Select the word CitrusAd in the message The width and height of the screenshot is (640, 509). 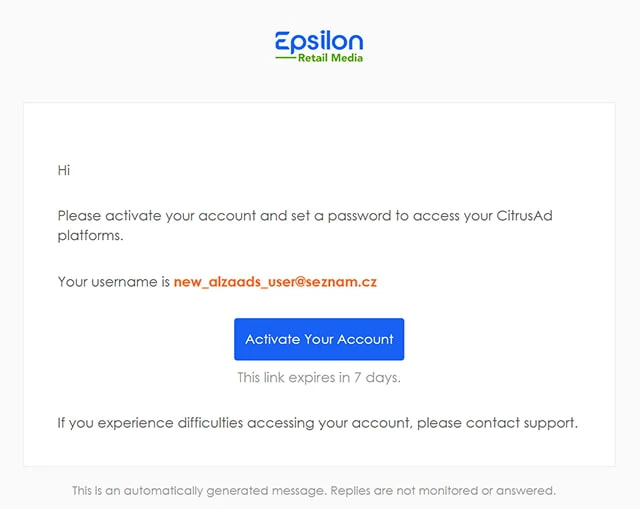[543, 215]
